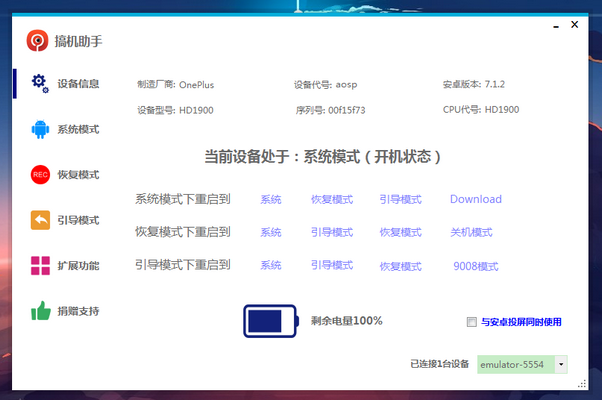Click the green thumbs-up 捐赠支持 icon
Image resolution: width=602 pixels, height=400 pixels.
pyautogui.click(x=40, y=311)
